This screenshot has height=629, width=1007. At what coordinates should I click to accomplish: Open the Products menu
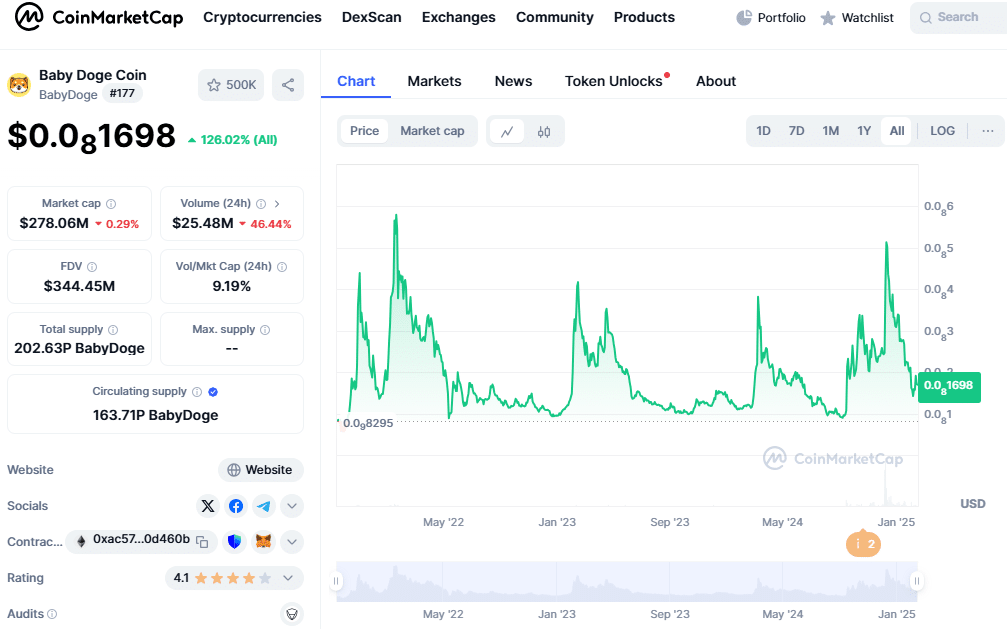(644, 17)
